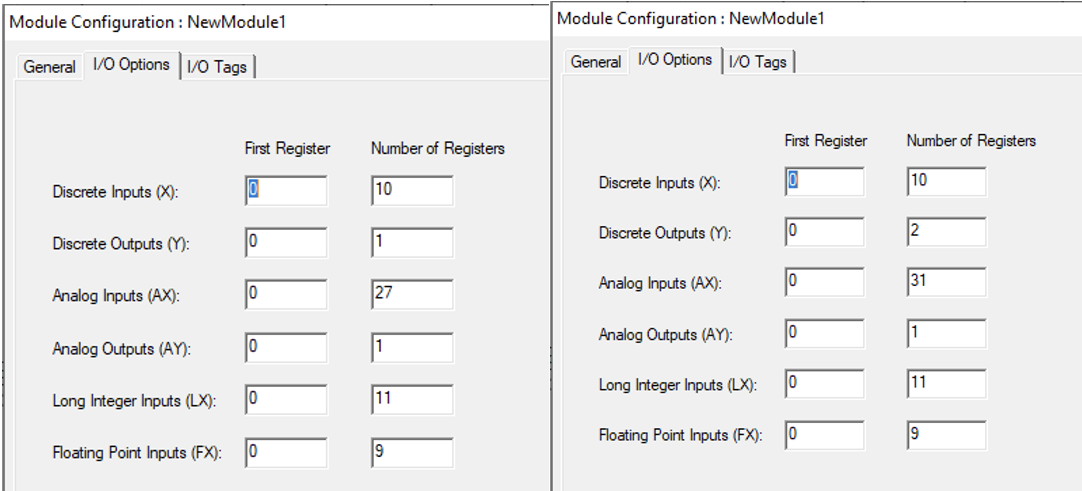Switch to I/O Tags tab in left window
Screen dimensions: 1082x491
[x=218, y=67]
